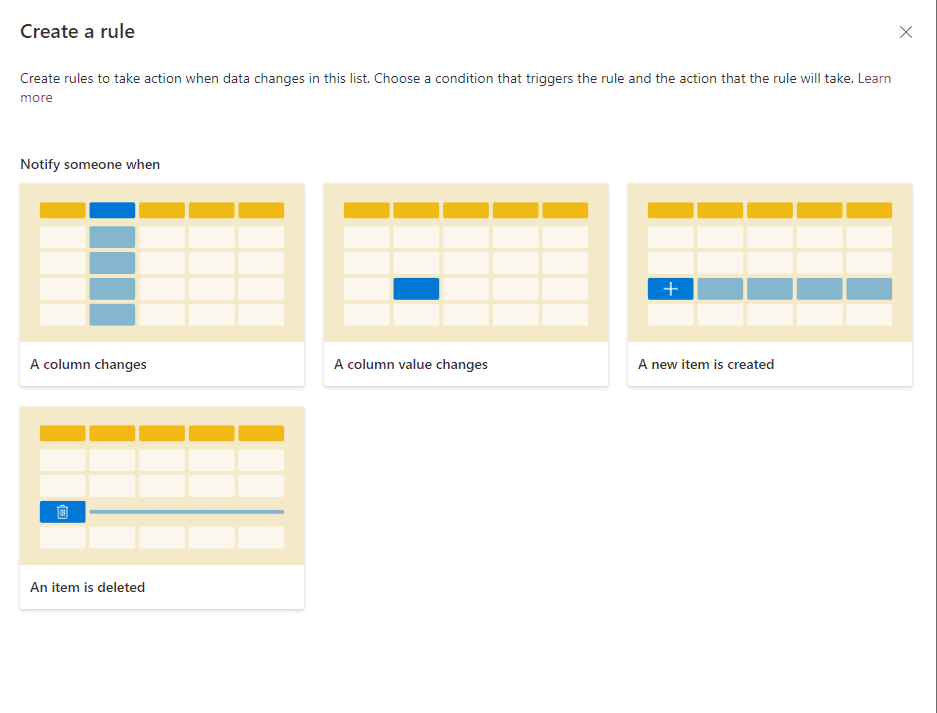Click the 'A column changes' illustration thumbnail
Screen dimensions: 937x713
pyautogui.click(x=162, y=263)
